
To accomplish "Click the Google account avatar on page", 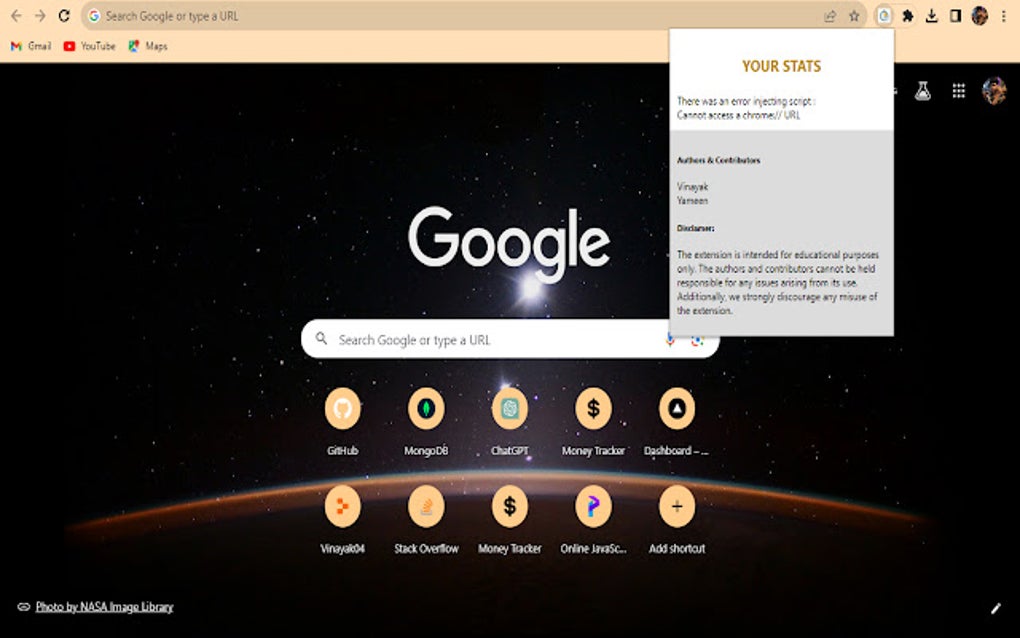I will pyautogui.click(x=994, y=91).
